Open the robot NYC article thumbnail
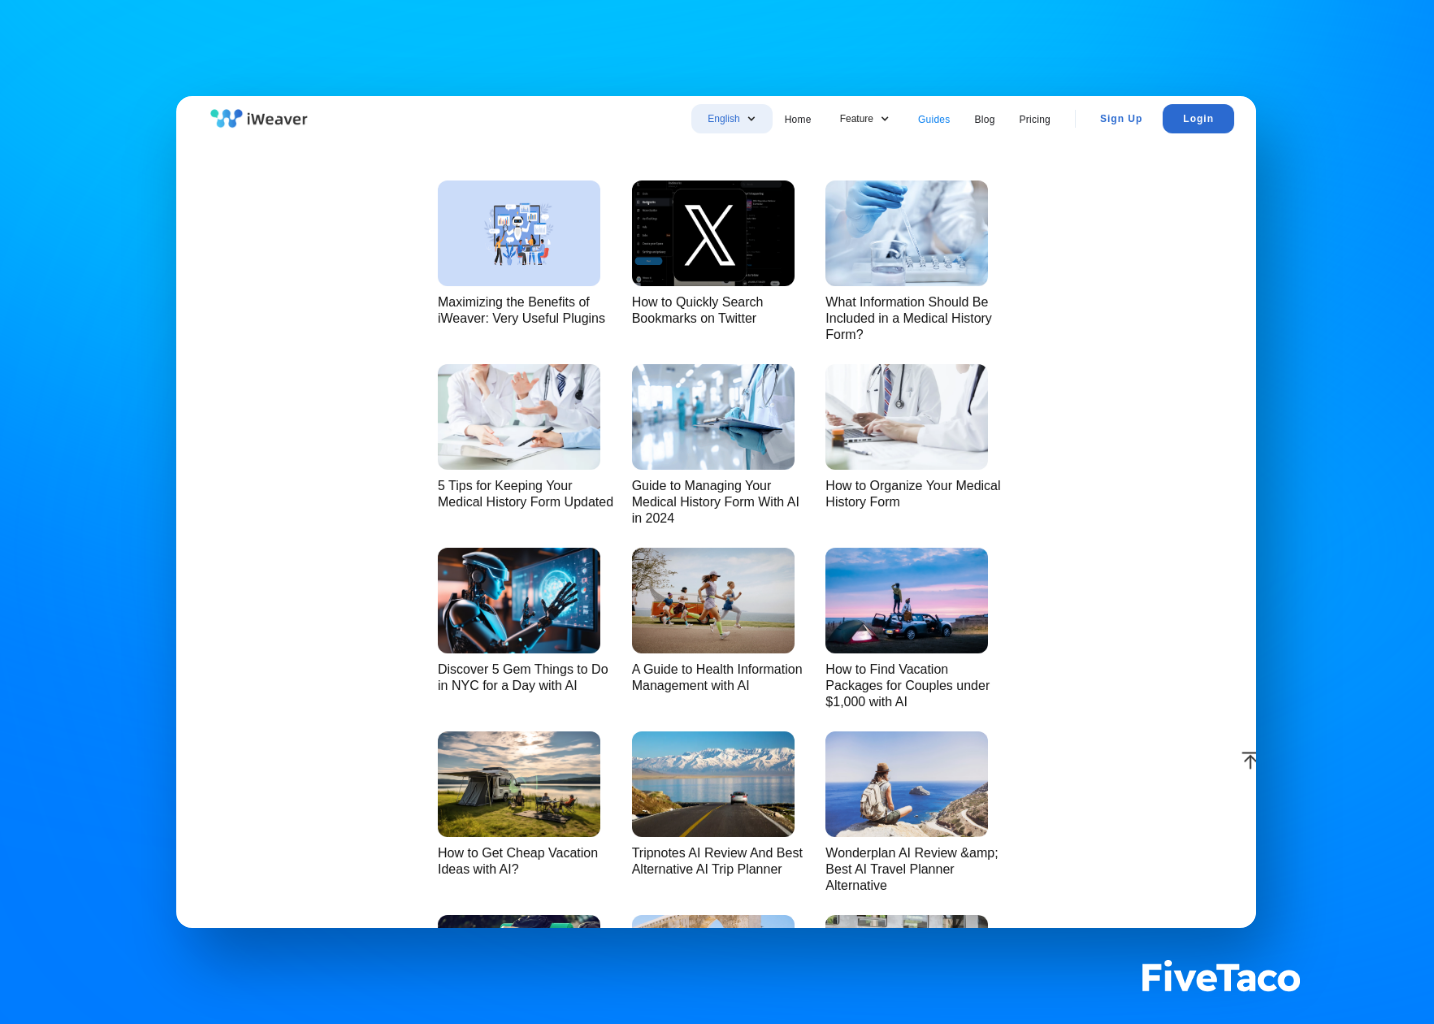The height and width of the screenshot is (1024, 1434). click(518, 600)
